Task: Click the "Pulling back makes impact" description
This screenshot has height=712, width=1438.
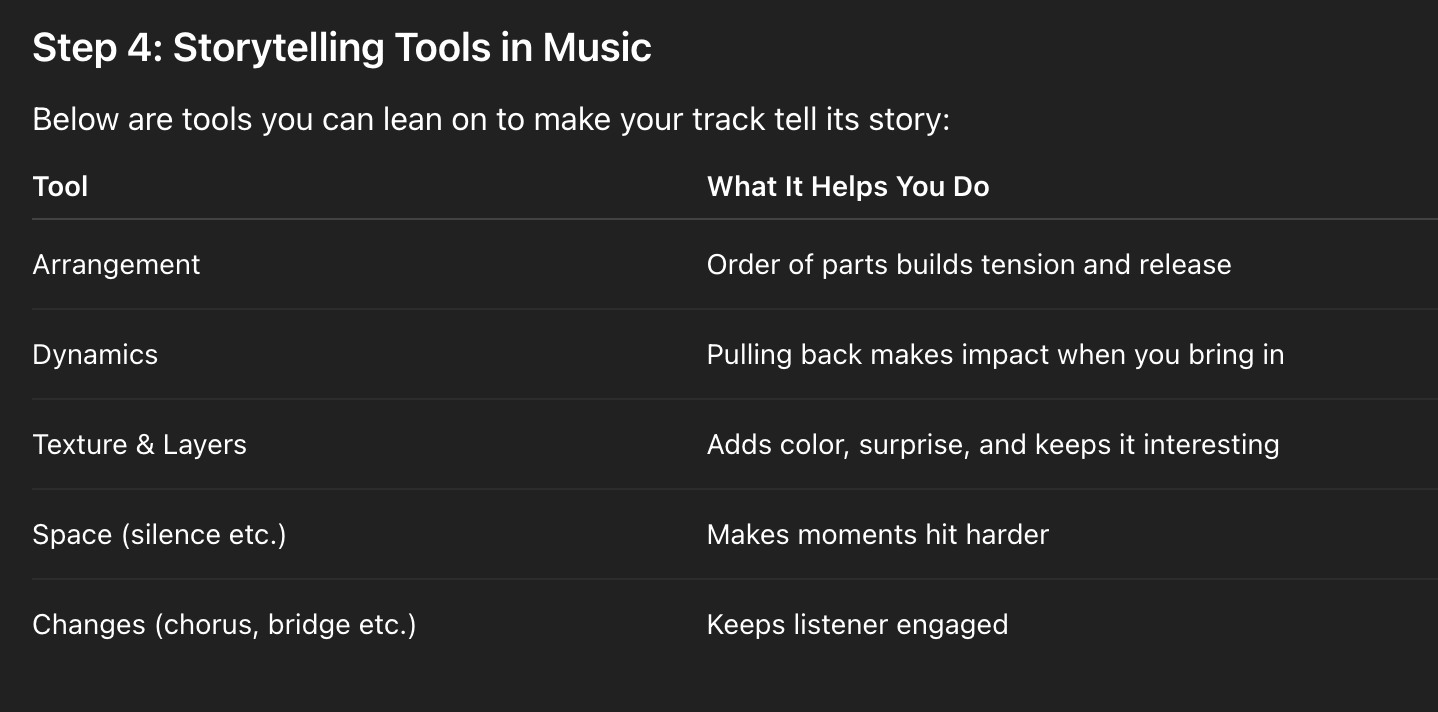Action: (x=995, y=355)
